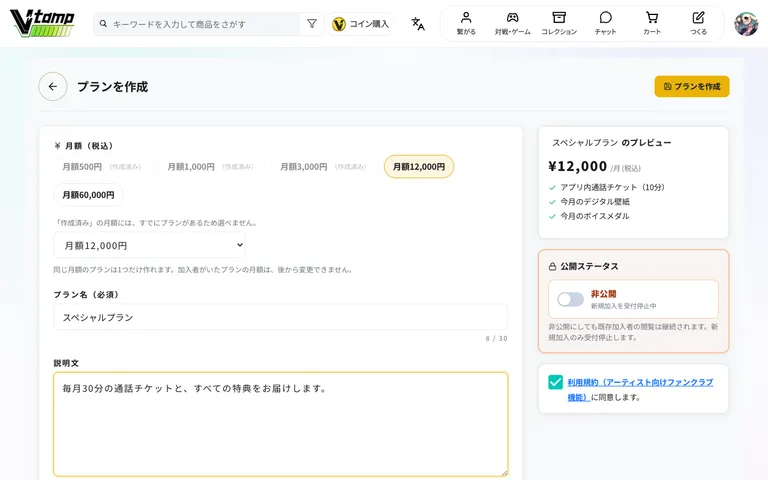Screen dimensions: 768x480
Task: Click the 繋がる menu label
Action: coord(466,32)
